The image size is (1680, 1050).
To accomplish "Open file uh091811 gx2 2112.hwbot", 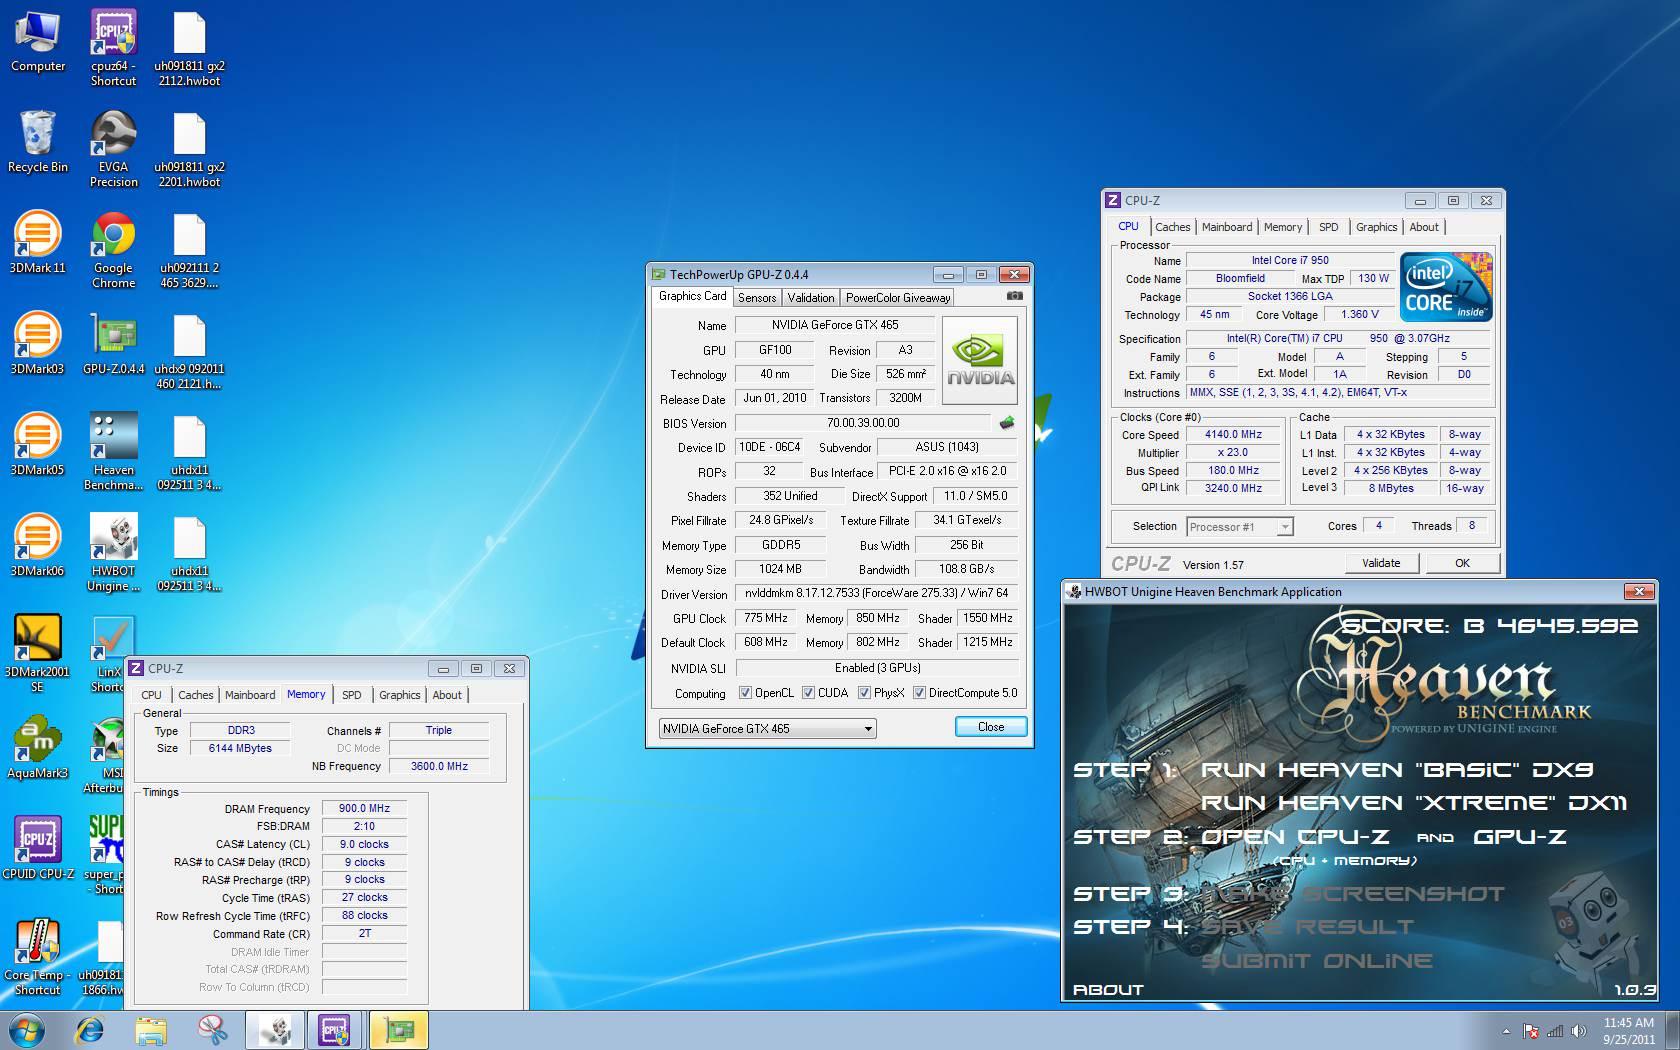I will point(189,48).
